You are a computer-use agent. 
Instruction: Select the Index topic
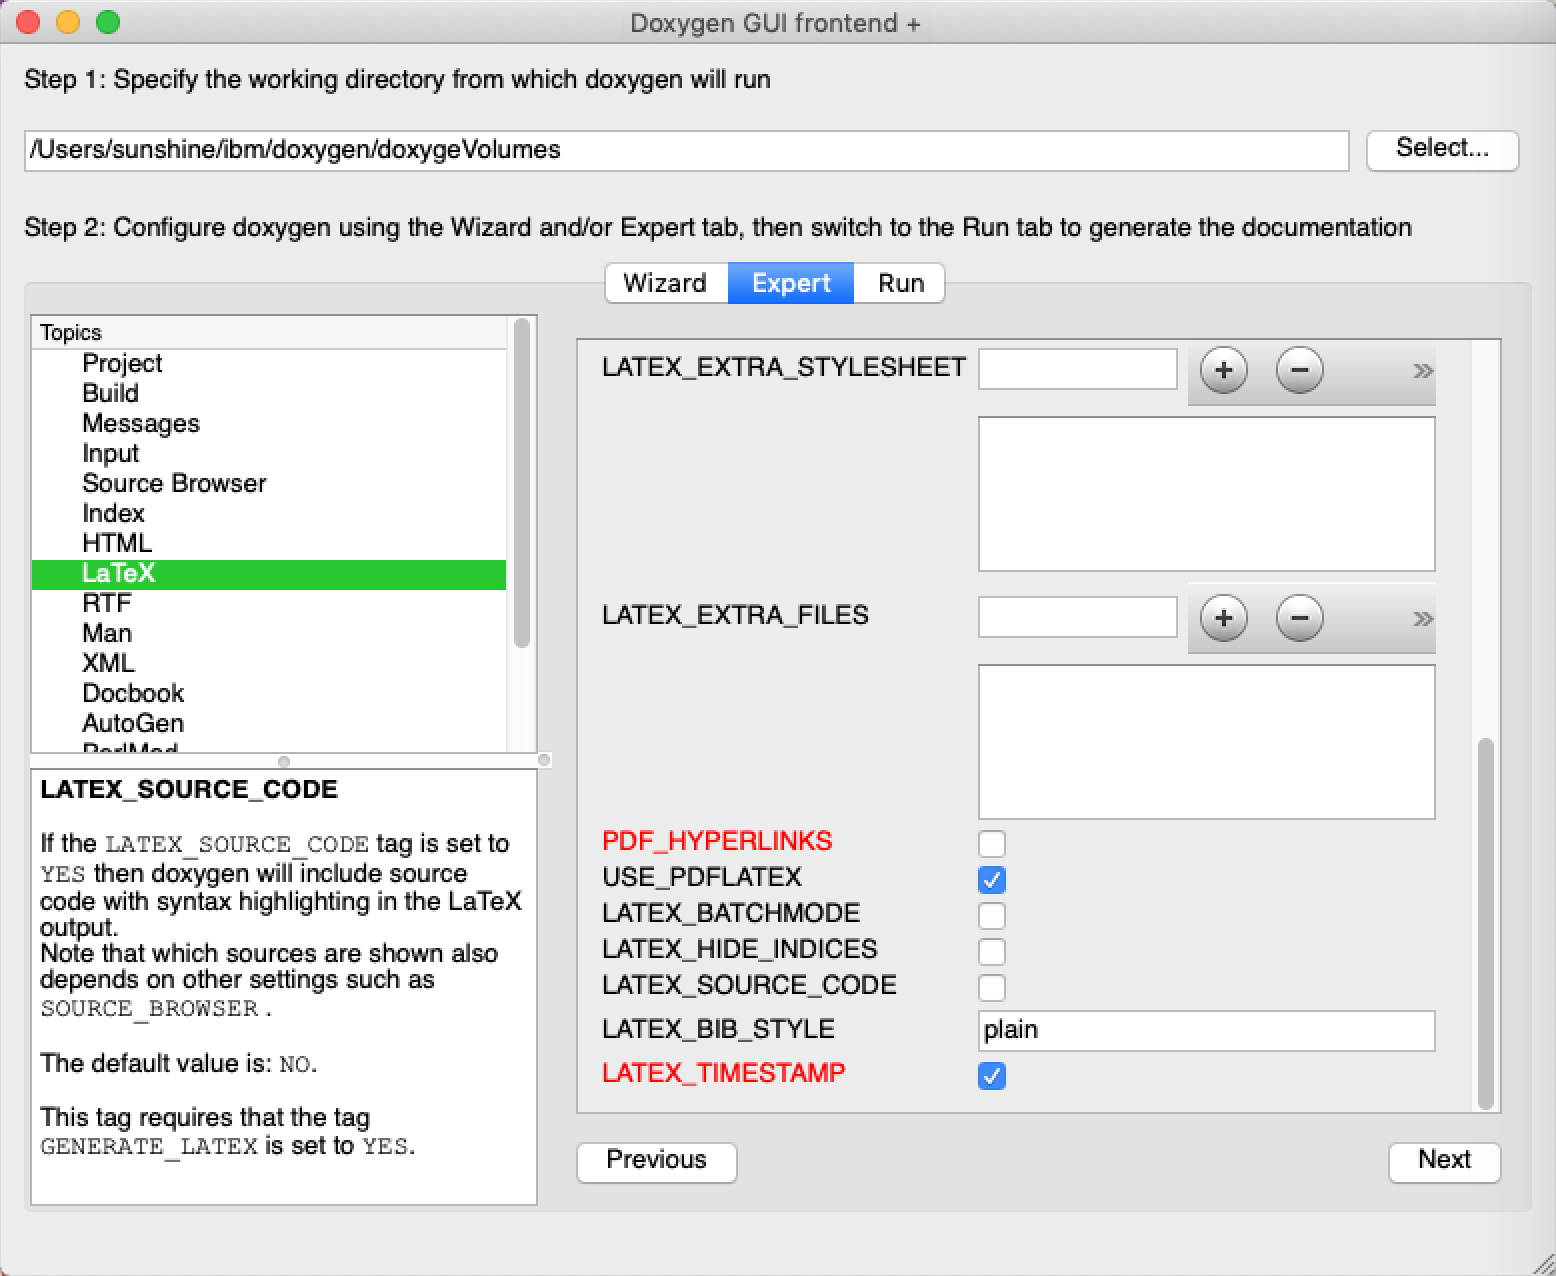click(269, 513)
